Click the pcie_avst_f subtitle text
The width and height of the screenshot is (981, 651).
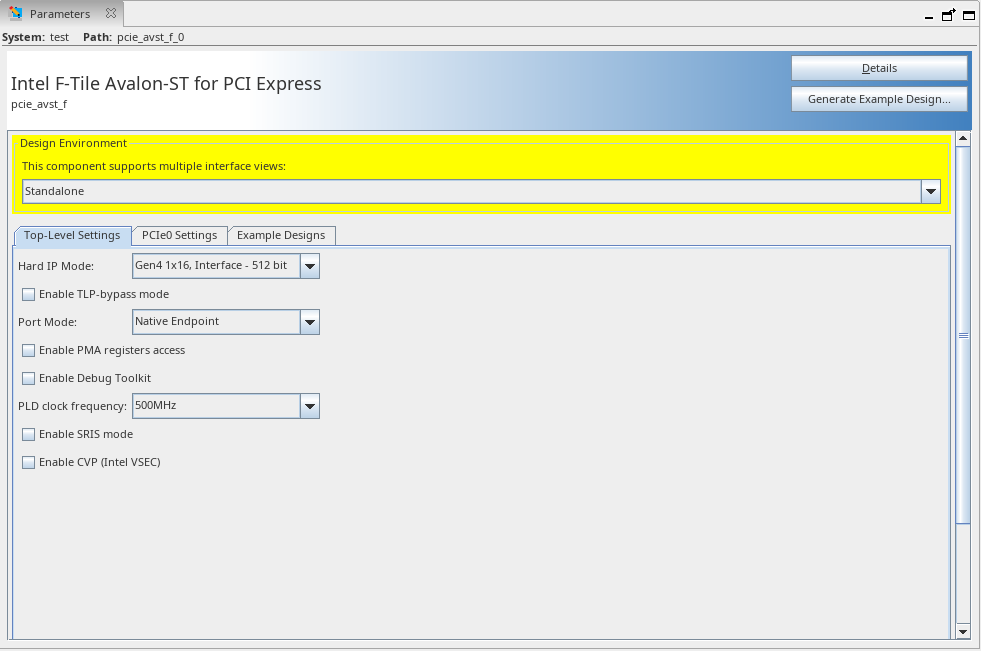click(39, 104)
